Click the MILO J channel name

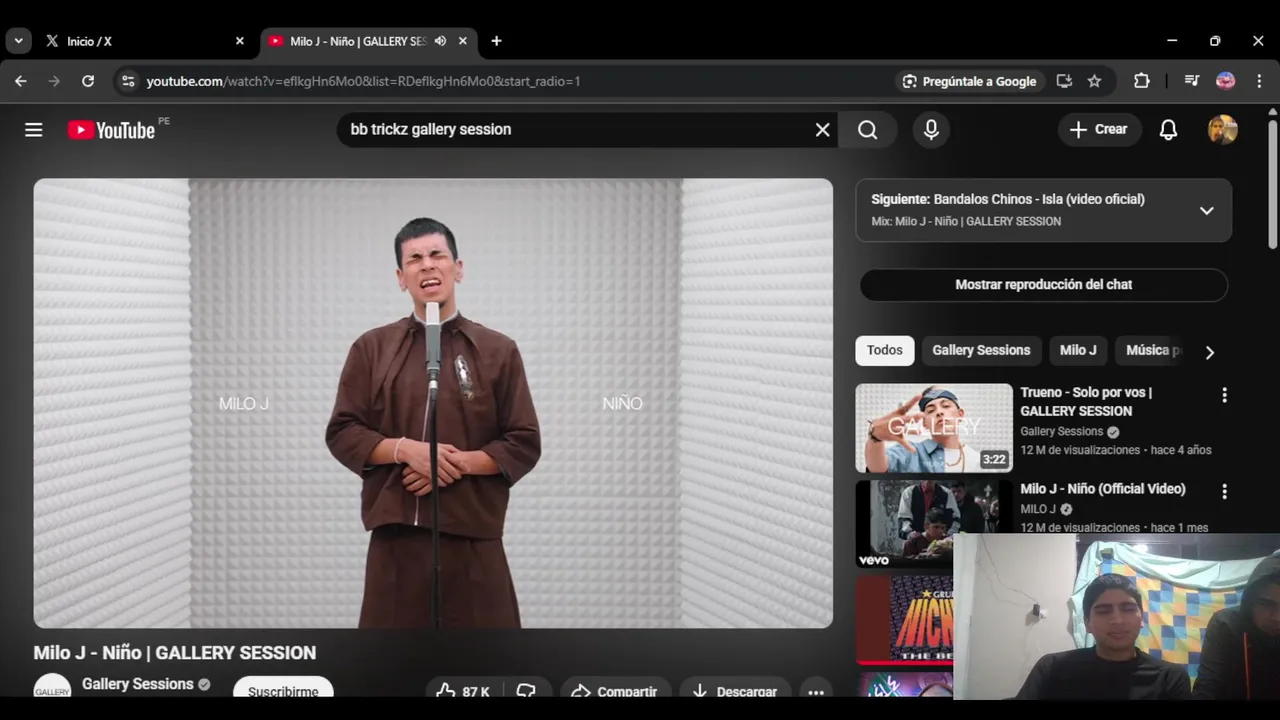[x=1037, y=509]
